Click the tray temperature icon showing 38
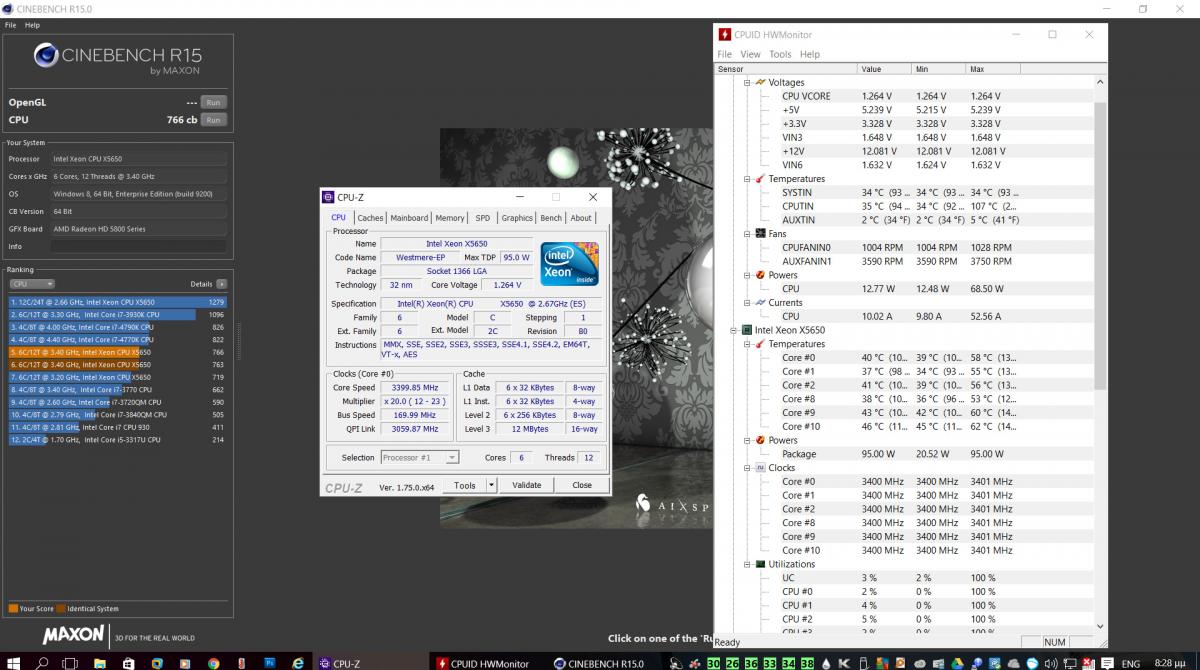The height and width of the screenshot is (670, 1200). (x=807, y=663)
